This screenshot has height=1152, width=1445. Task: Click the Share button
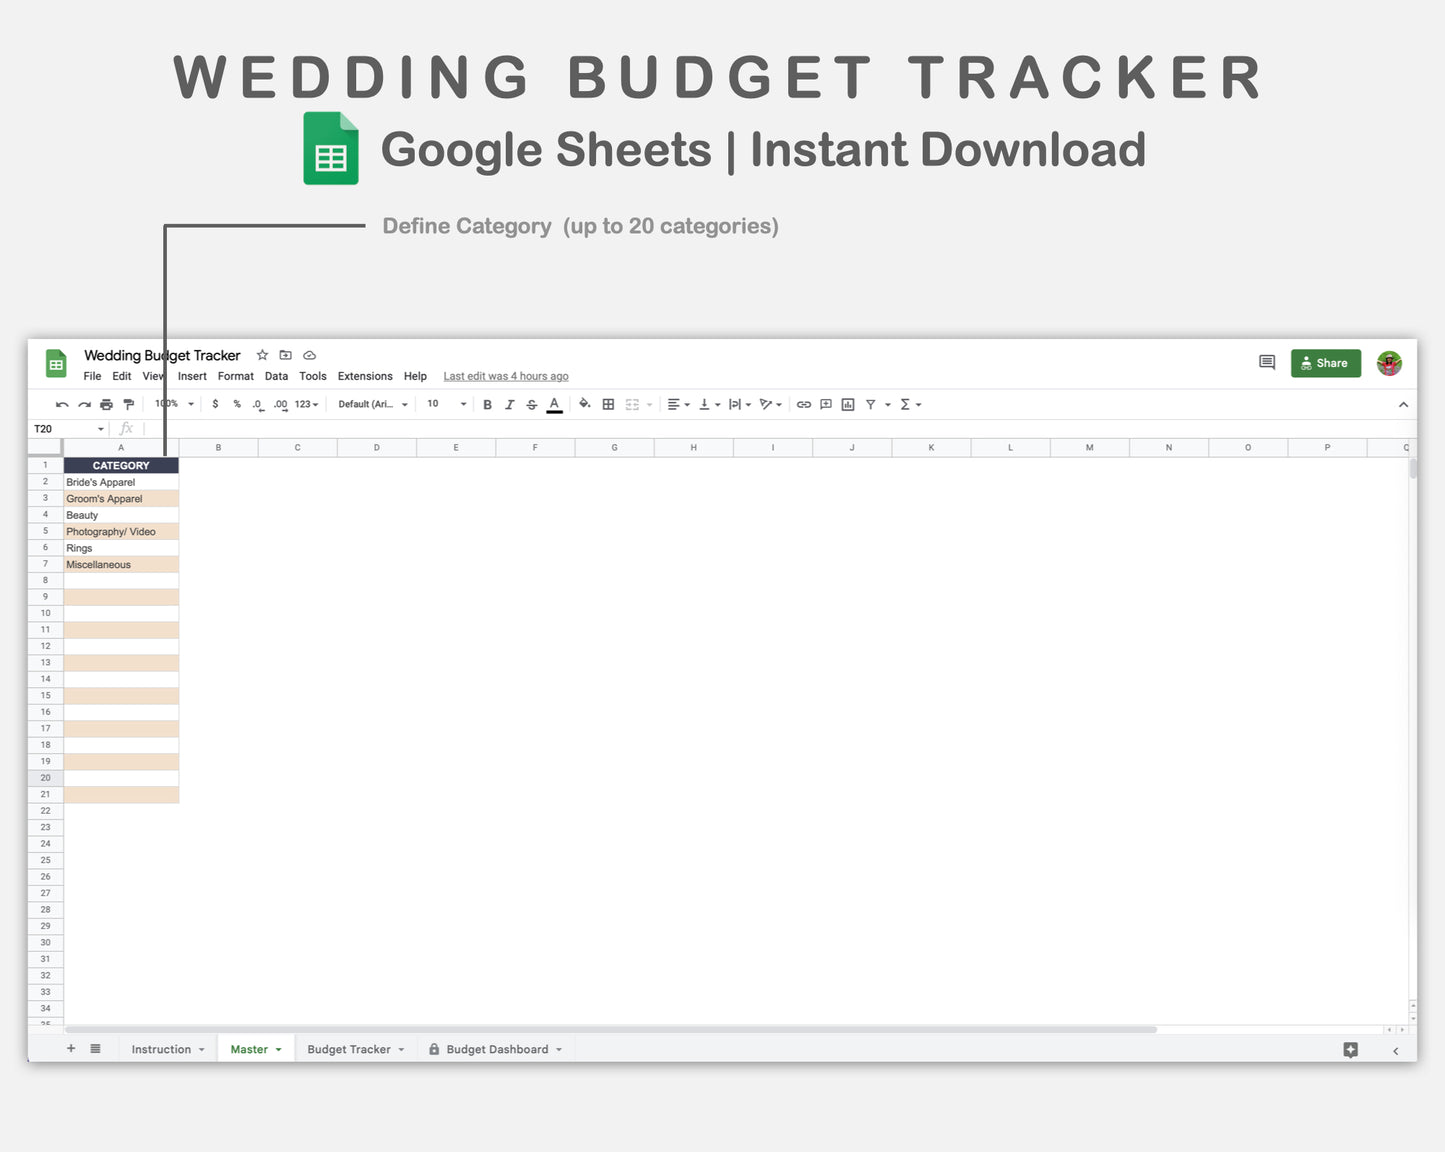(x=1325, y=363)
